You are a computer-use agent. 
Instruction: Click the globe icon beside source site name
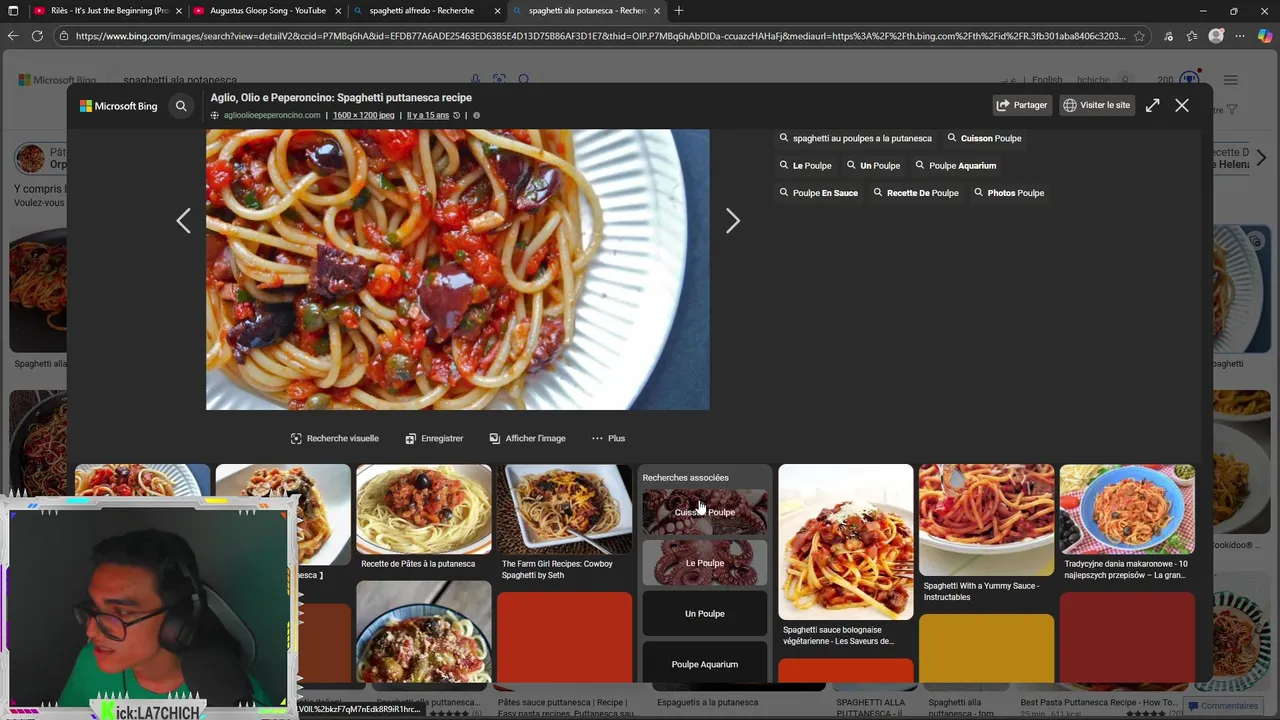[214, 115]
